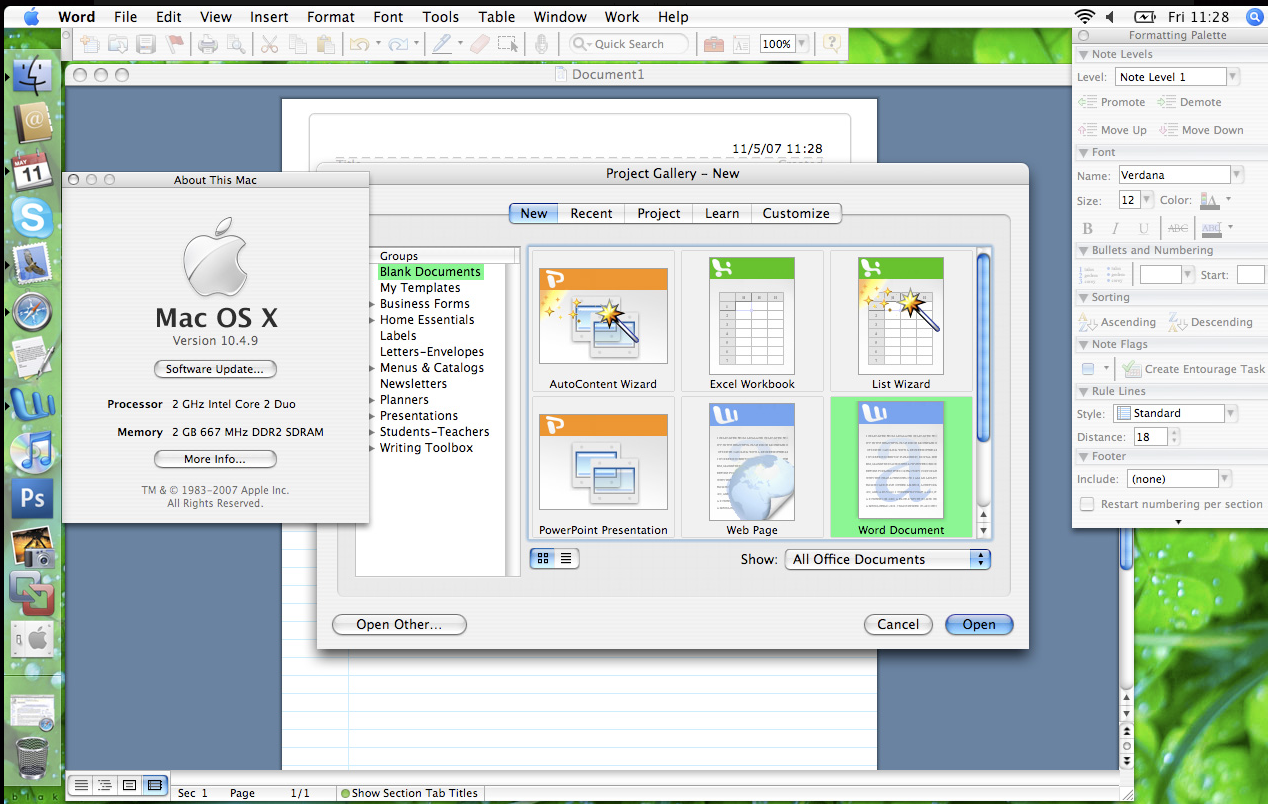Image resolution: width=1268 pixels, height=804 pixels.
Task: Select the Eraser tool in toolbar
Action: pyautogui.click(x=480, y=44)
